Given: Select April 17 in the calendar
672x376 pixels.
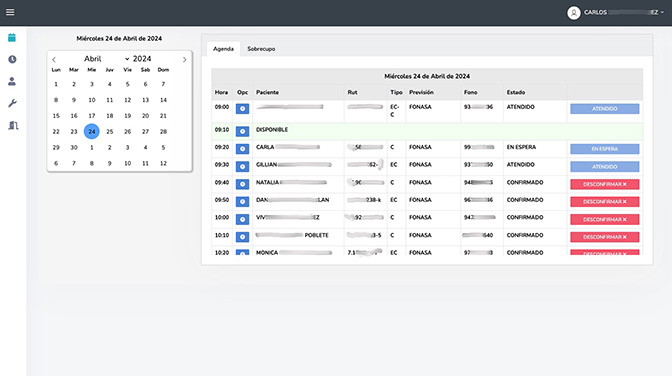Looking at the screenshot, I should click(92, 116).
